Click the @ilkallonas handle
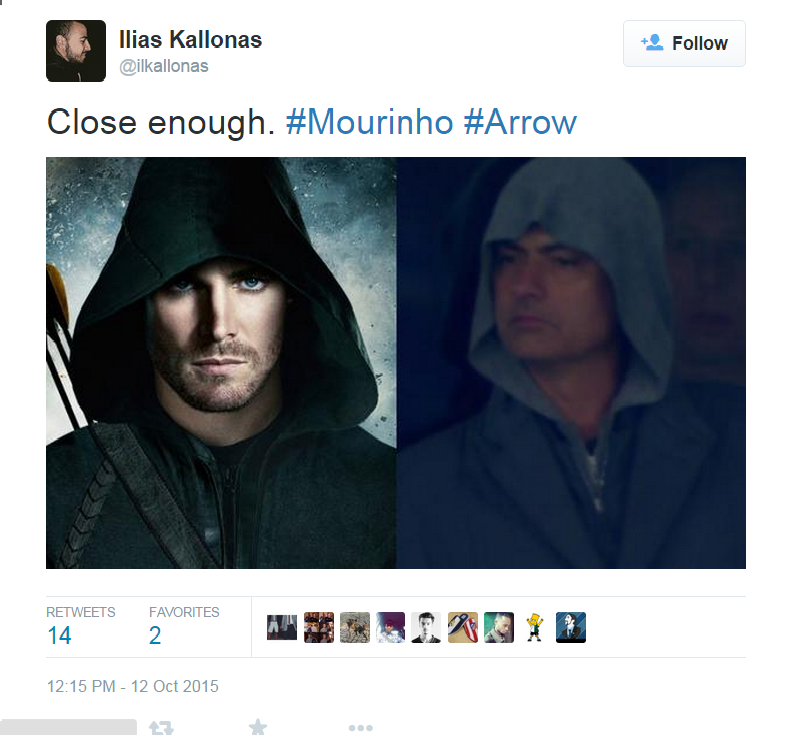This screenshot has height=735, width=793. tap(163, 66)
